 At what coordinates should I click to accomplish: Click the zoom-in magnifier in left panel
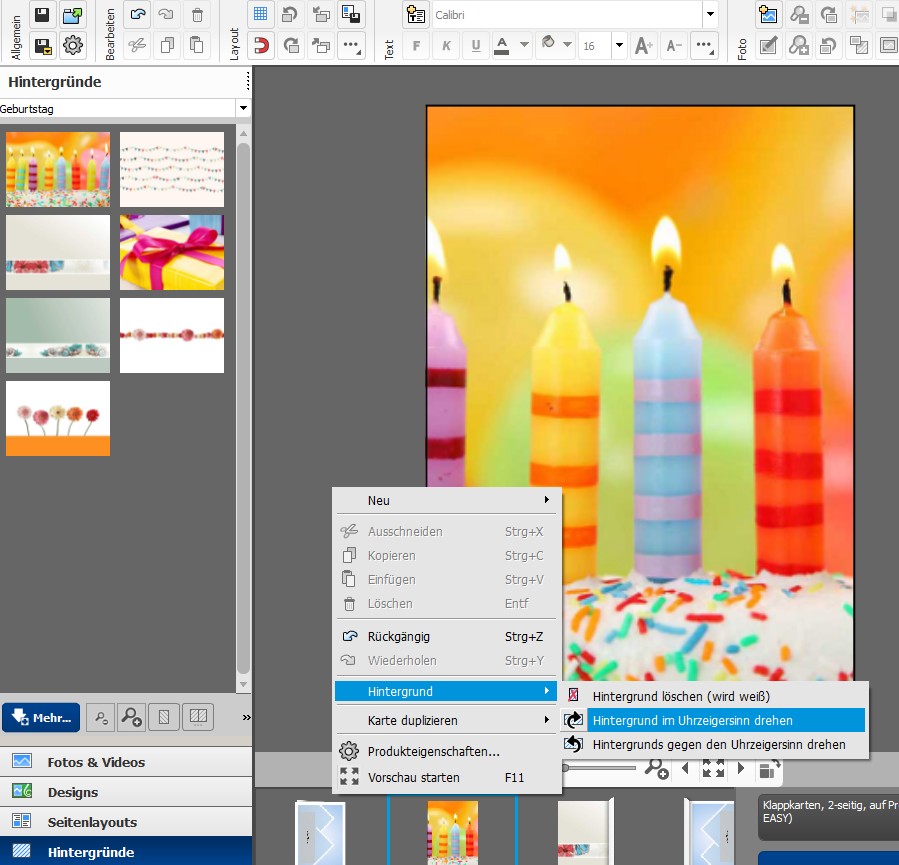point(131,717)
